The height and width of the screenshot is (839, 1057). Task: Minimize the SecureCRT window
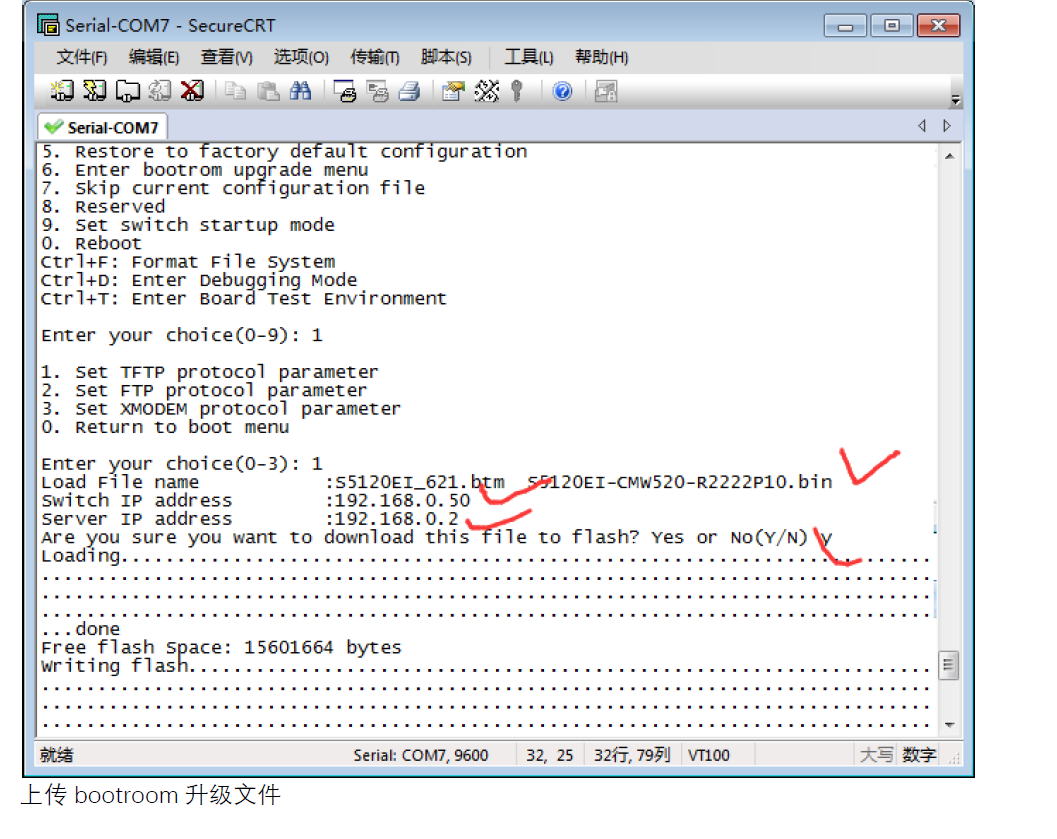[x=845, y=26]
